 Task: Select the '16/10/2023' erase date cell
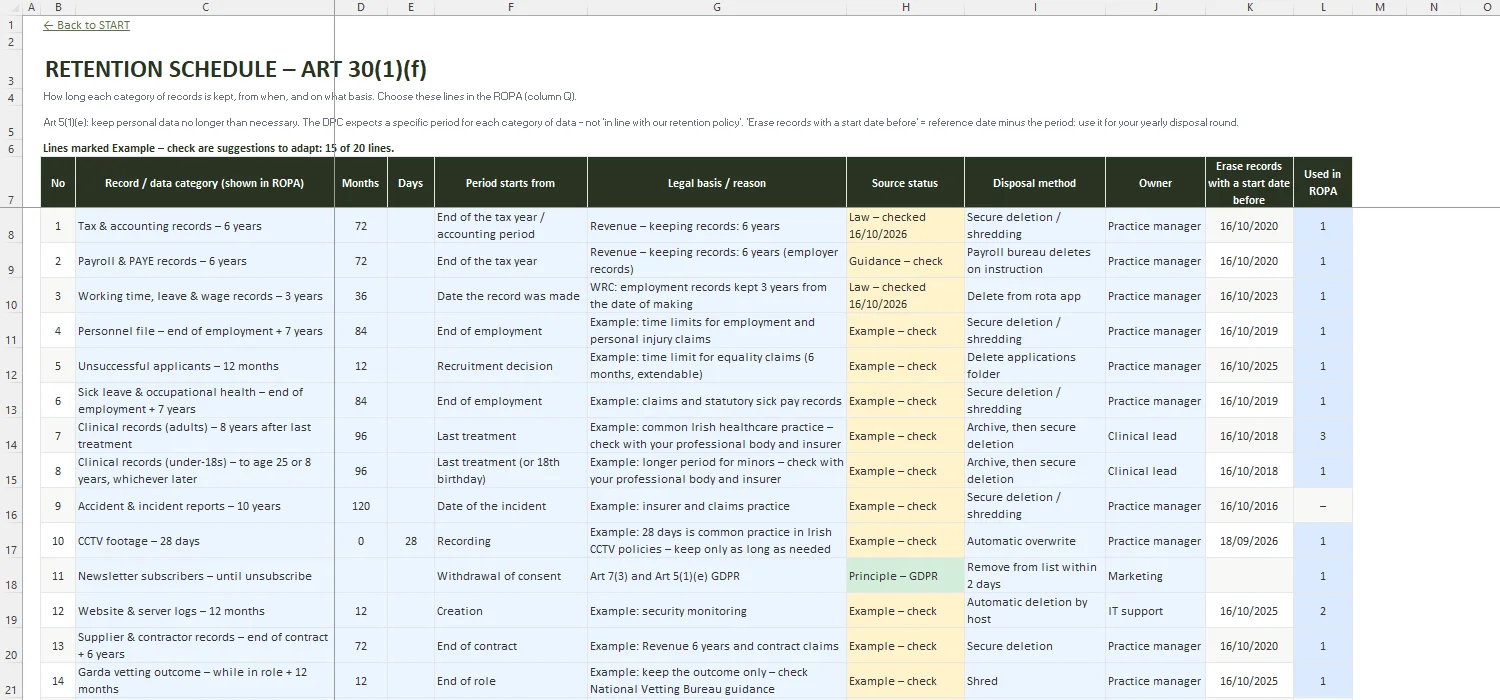click(x=1249, y=296)
